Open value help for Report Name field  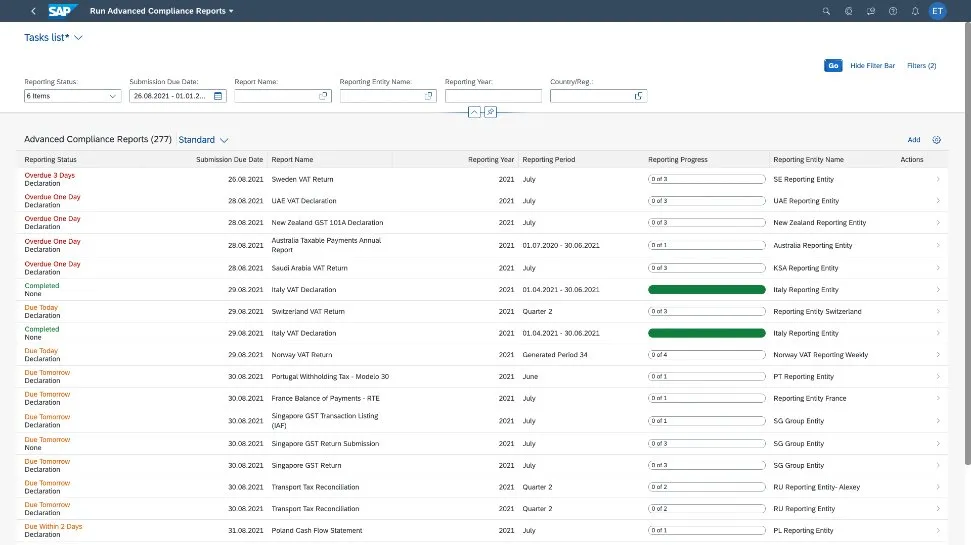click(x=323, y=96)
